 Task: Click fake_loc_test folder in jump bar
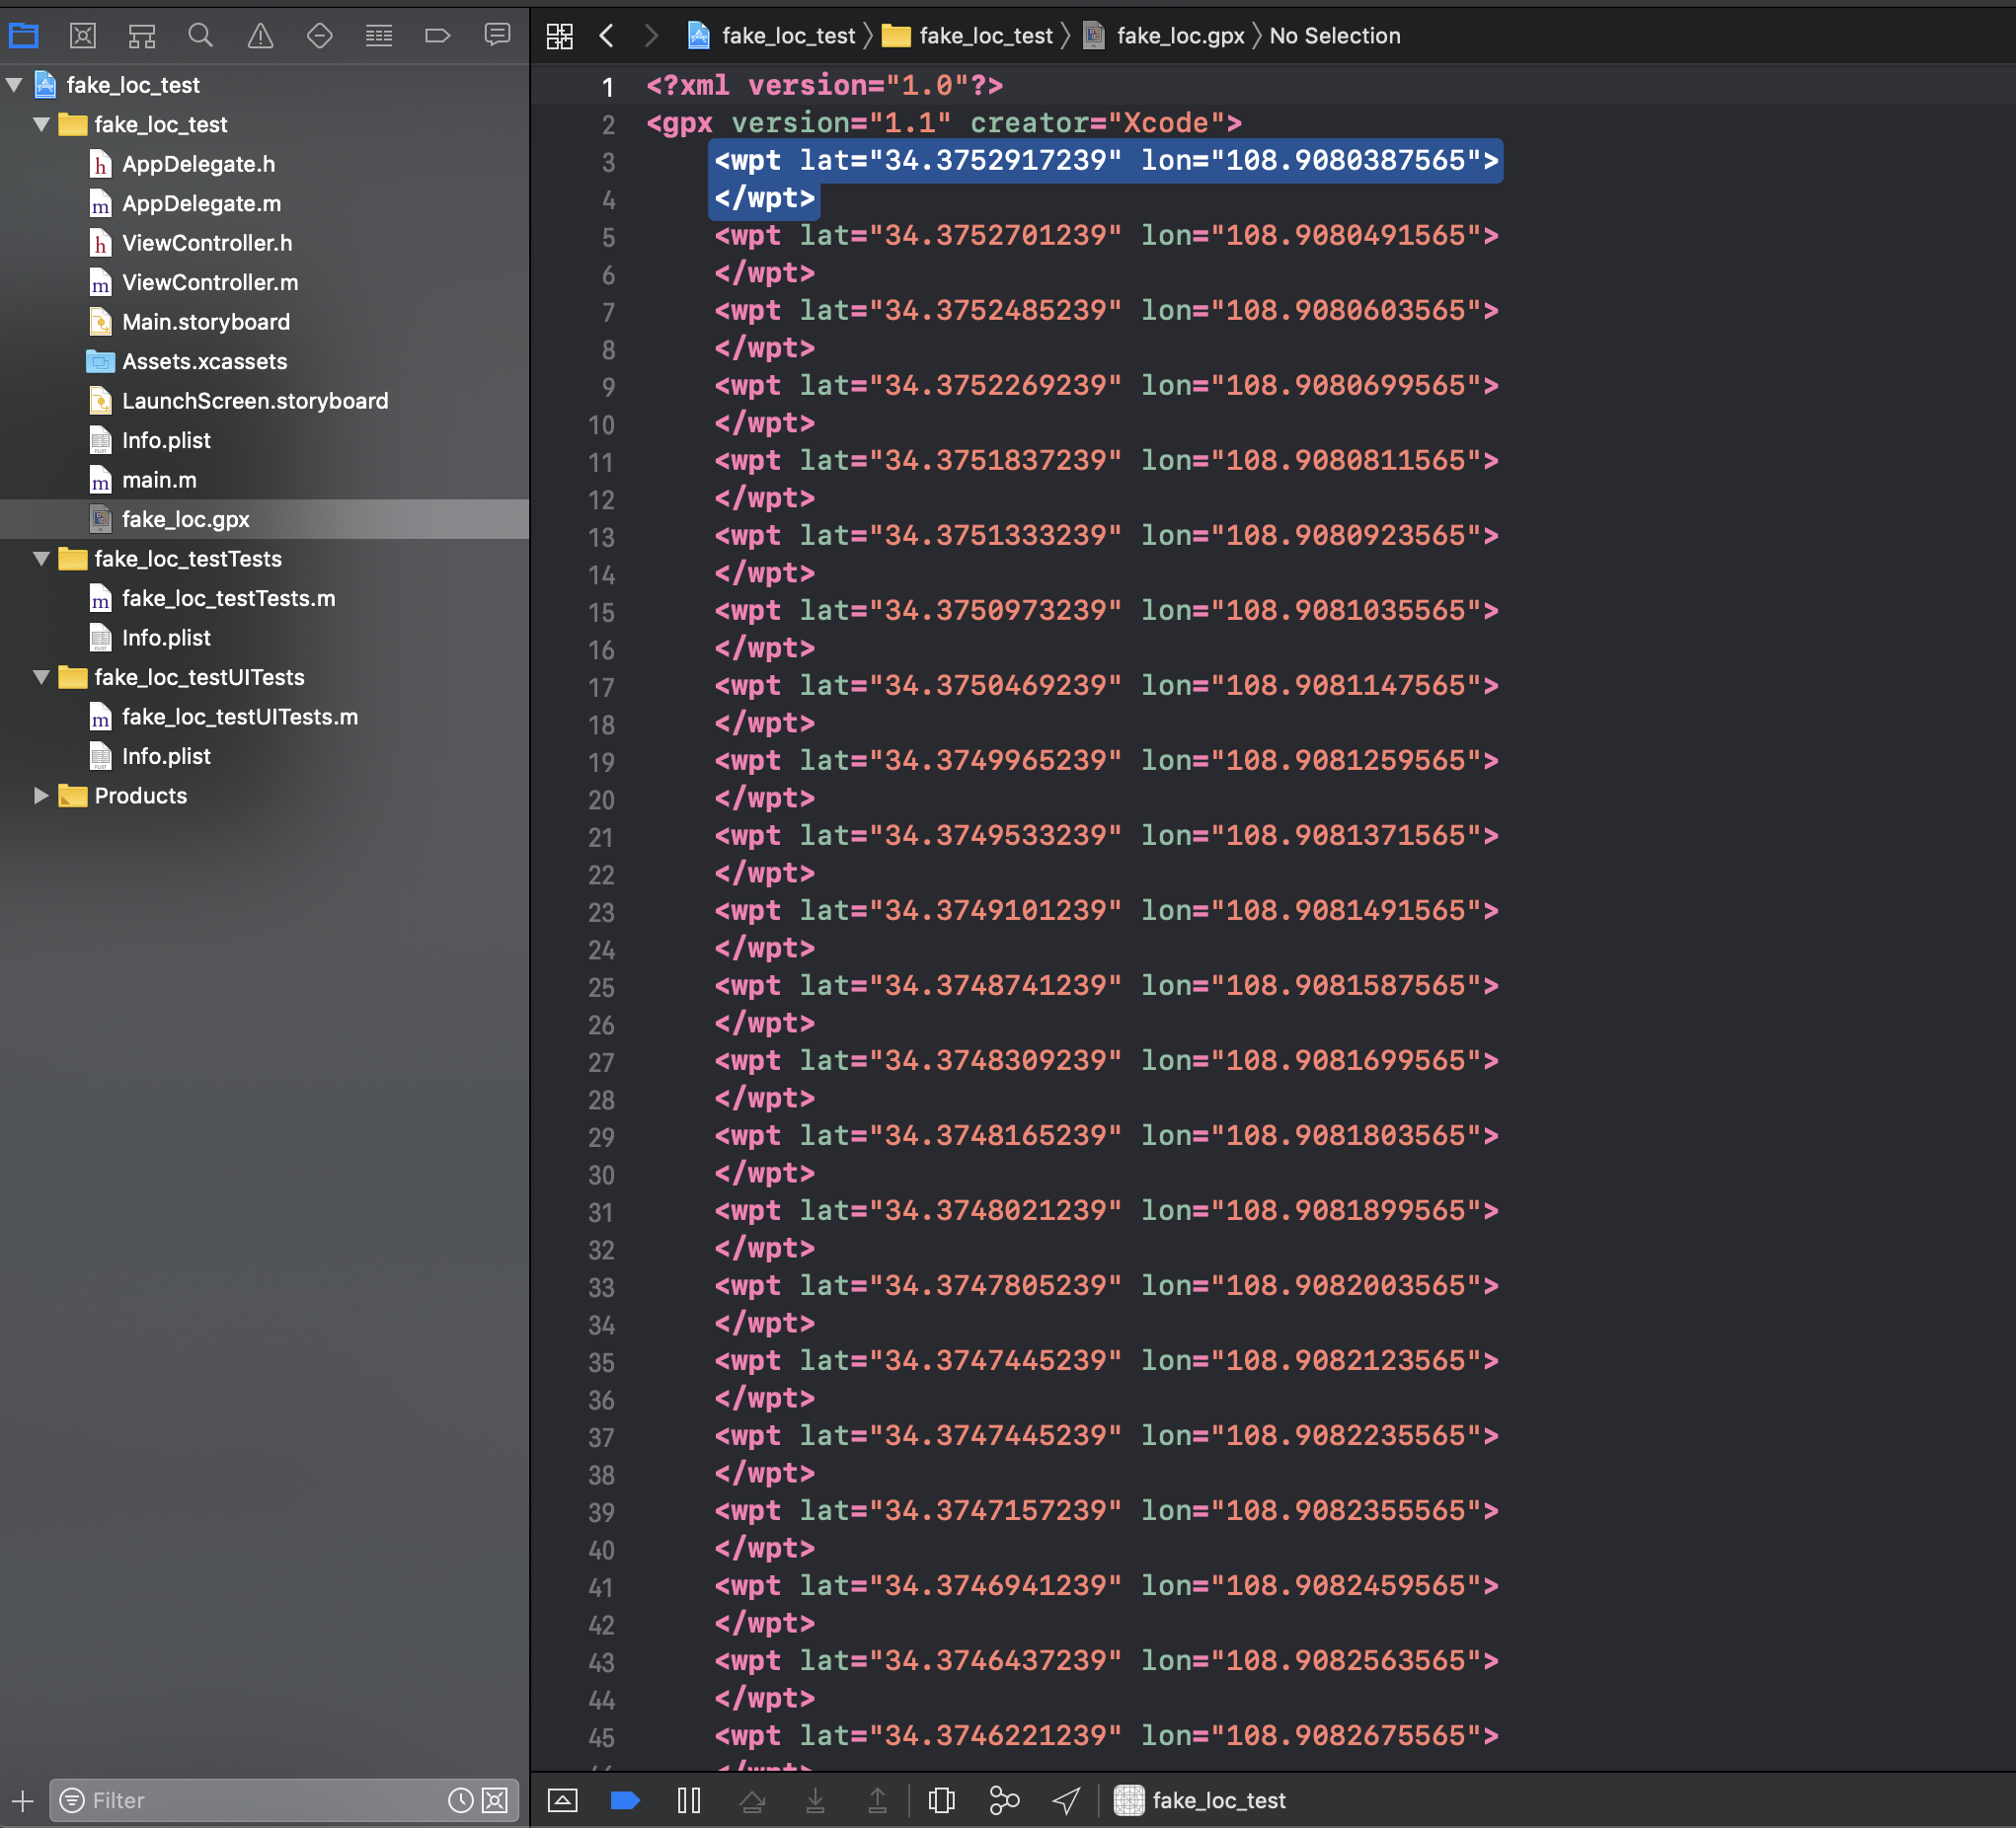pyautogui.click(x=967, y=36)
